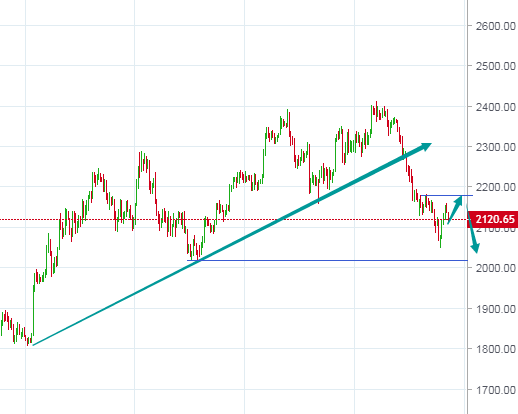Select the small upward teal arrow
Viewport: 518px width, 414px height.
(455, 210)
